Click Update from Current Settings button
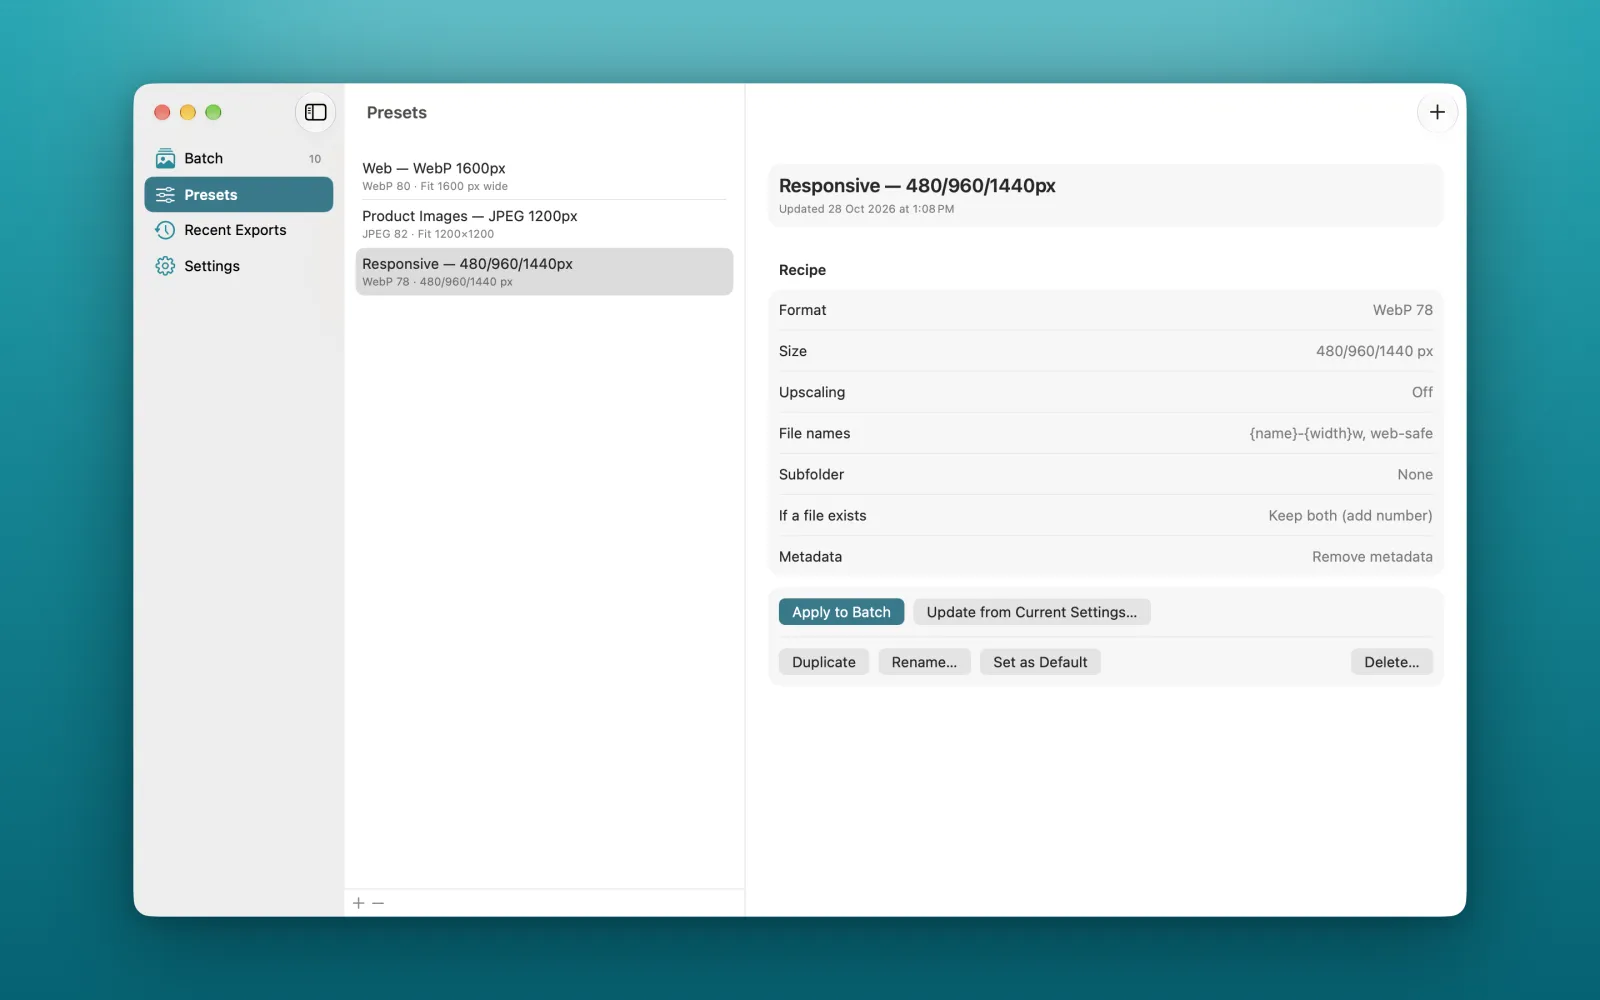The image size is (1600, 1000). click(1031, 612)
